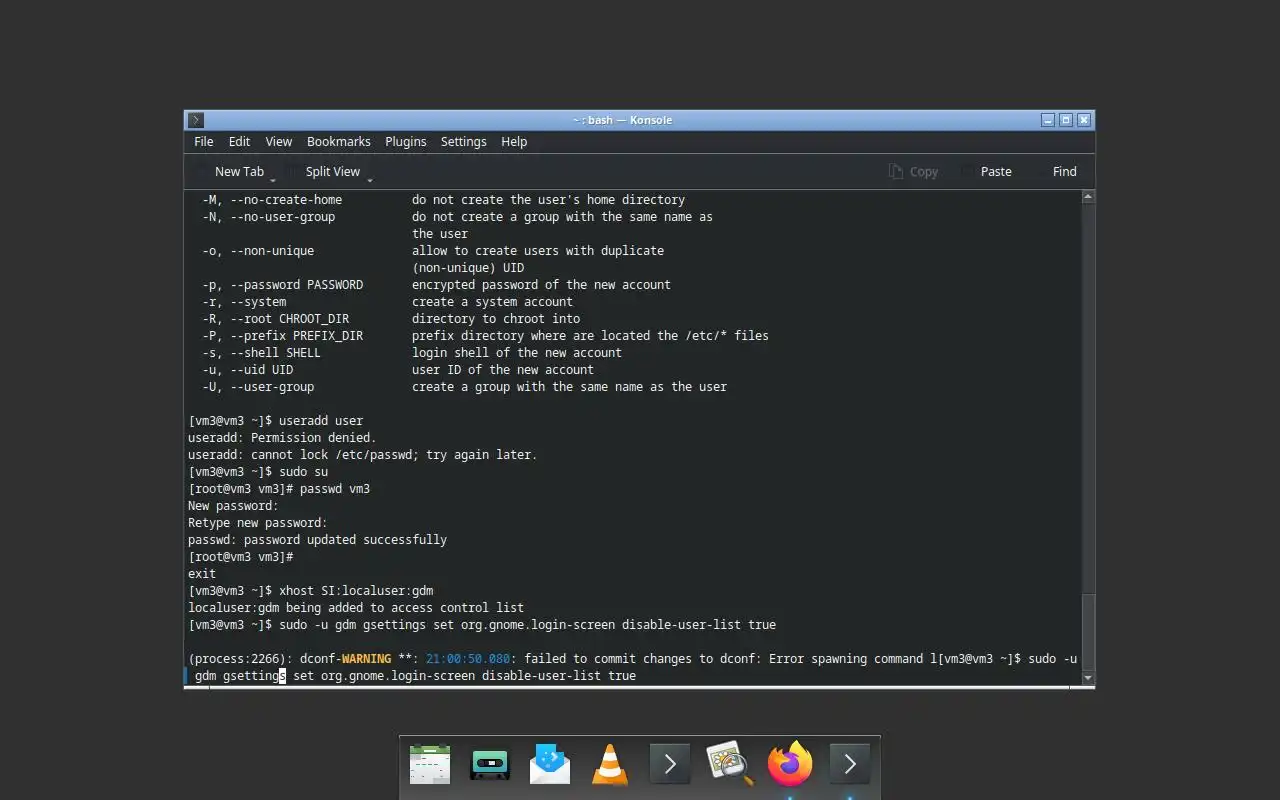Open the first terminal icon beside VLC in the dock
1280x800 pixels.
[x=670, y=765]
